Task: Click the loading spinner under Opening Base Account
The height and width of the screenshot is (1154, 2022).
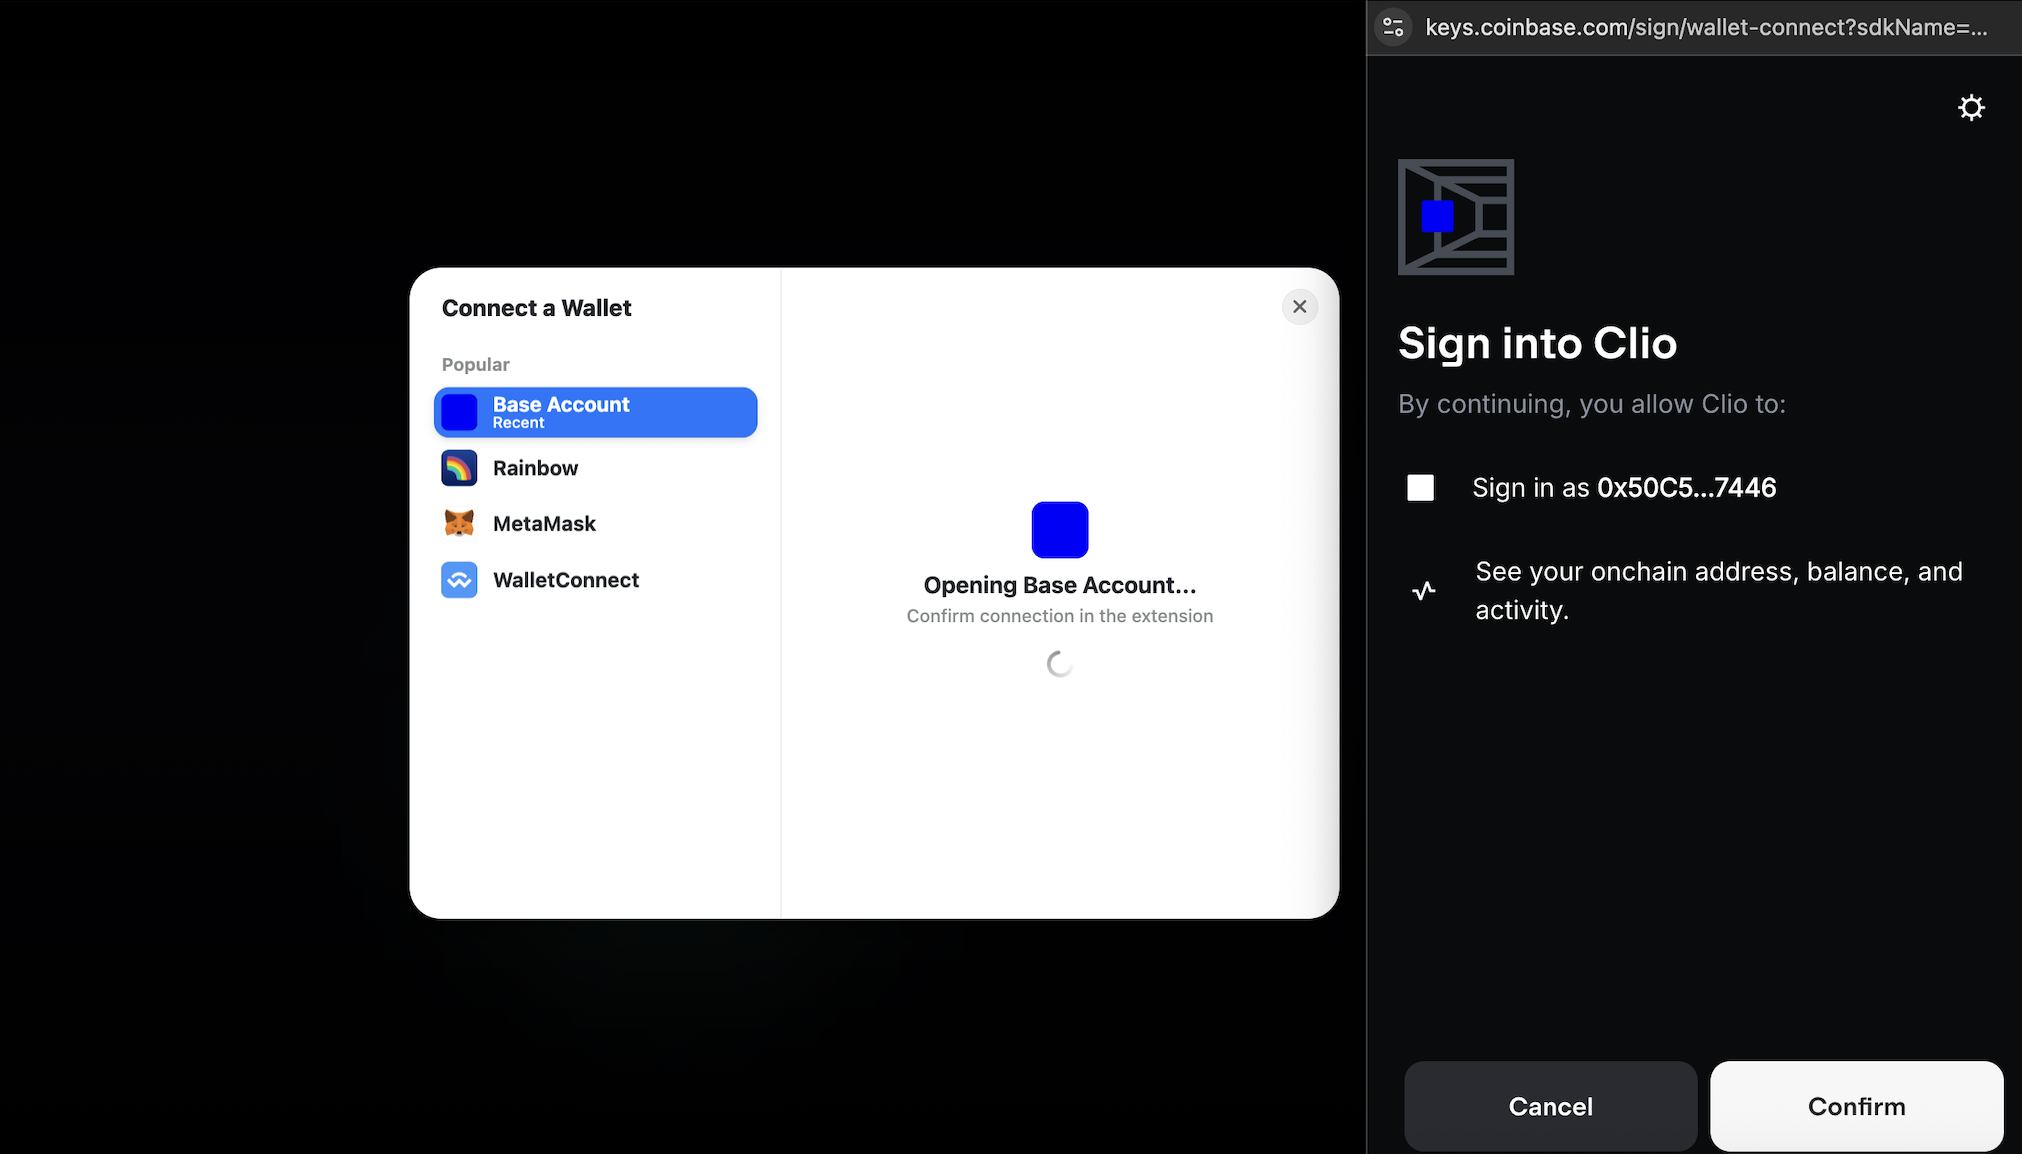Action: 1059,664
